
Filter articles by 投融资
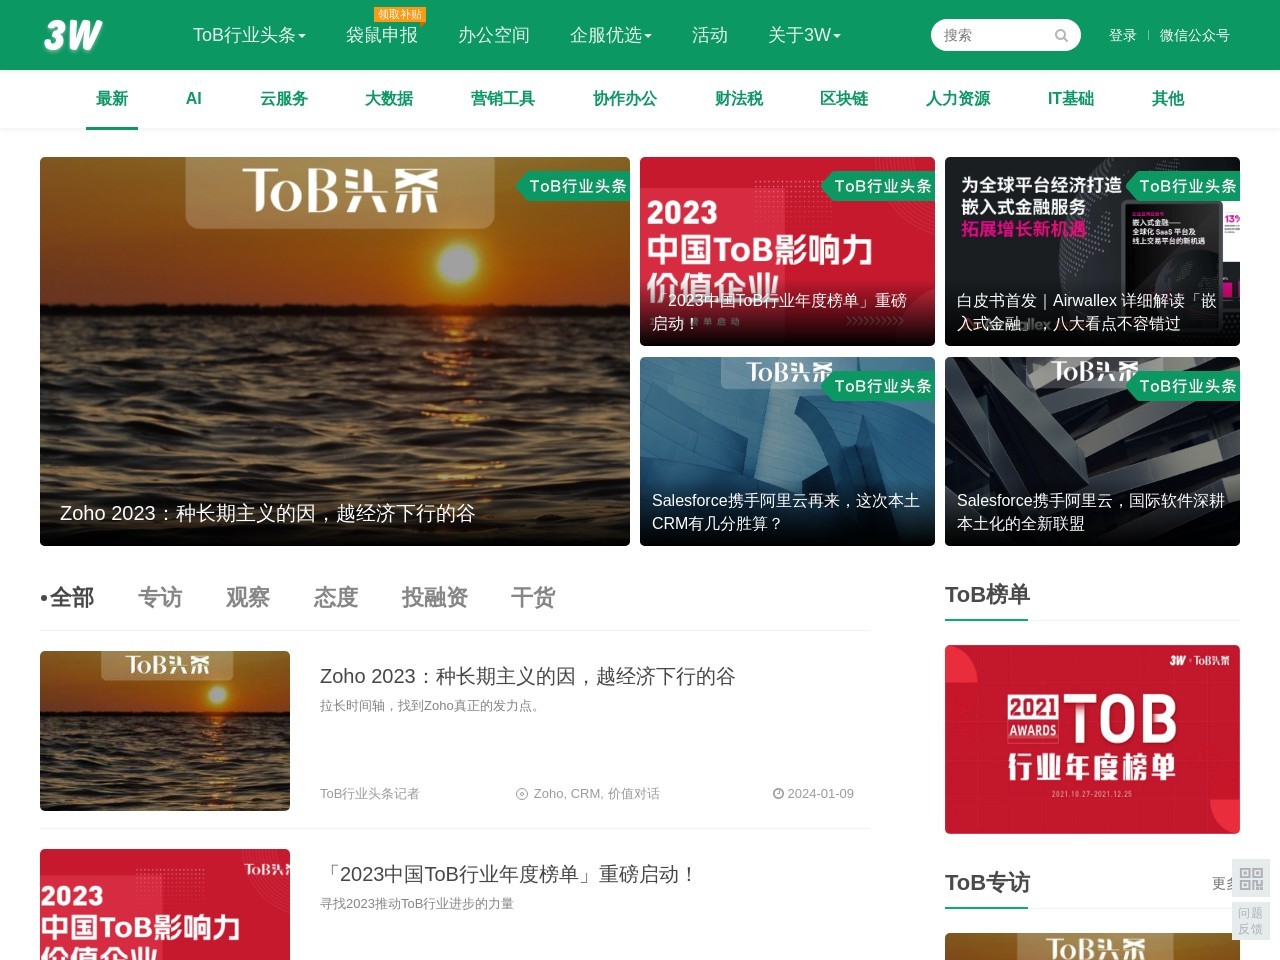pos(435,598)
